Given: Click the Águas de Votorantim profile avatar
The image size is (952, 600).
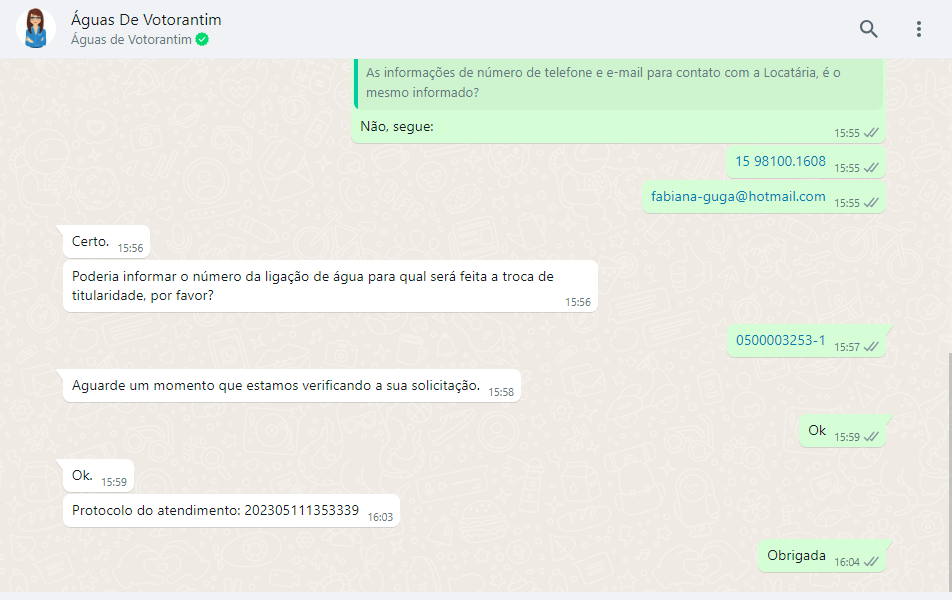Looking at the screenshot, I should tap(36, 29).
